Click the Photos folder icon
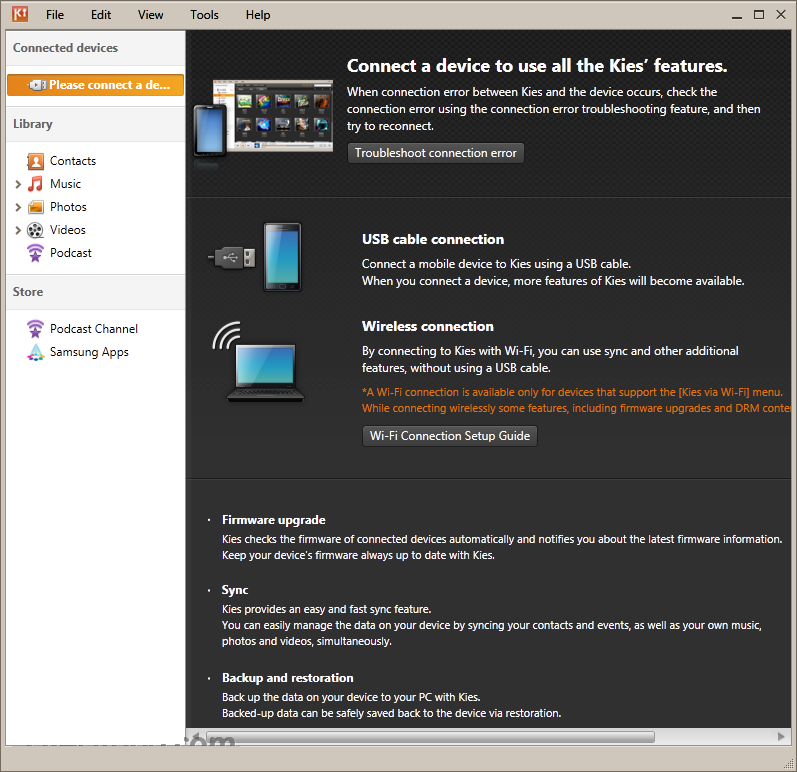 pos(35,207)
